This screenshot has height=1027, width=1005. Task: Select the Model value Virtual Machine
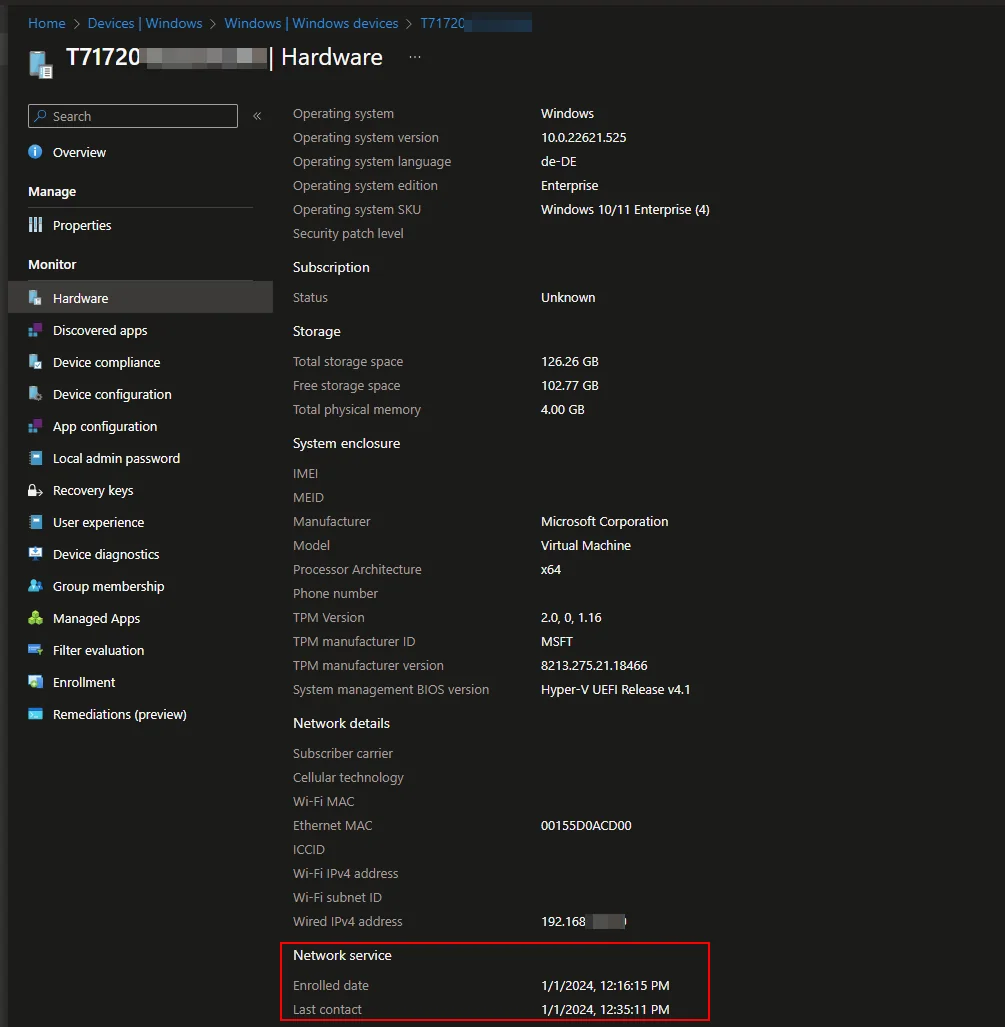pos(586,546)
